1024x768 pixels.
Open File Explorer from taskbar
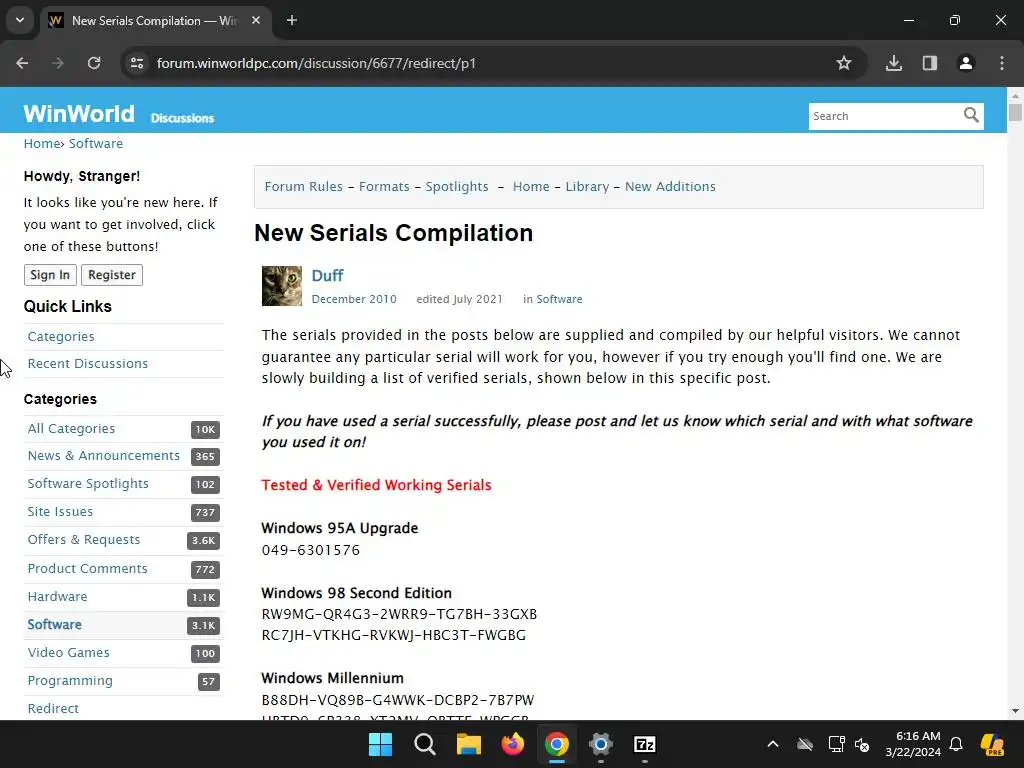point(468,744)
